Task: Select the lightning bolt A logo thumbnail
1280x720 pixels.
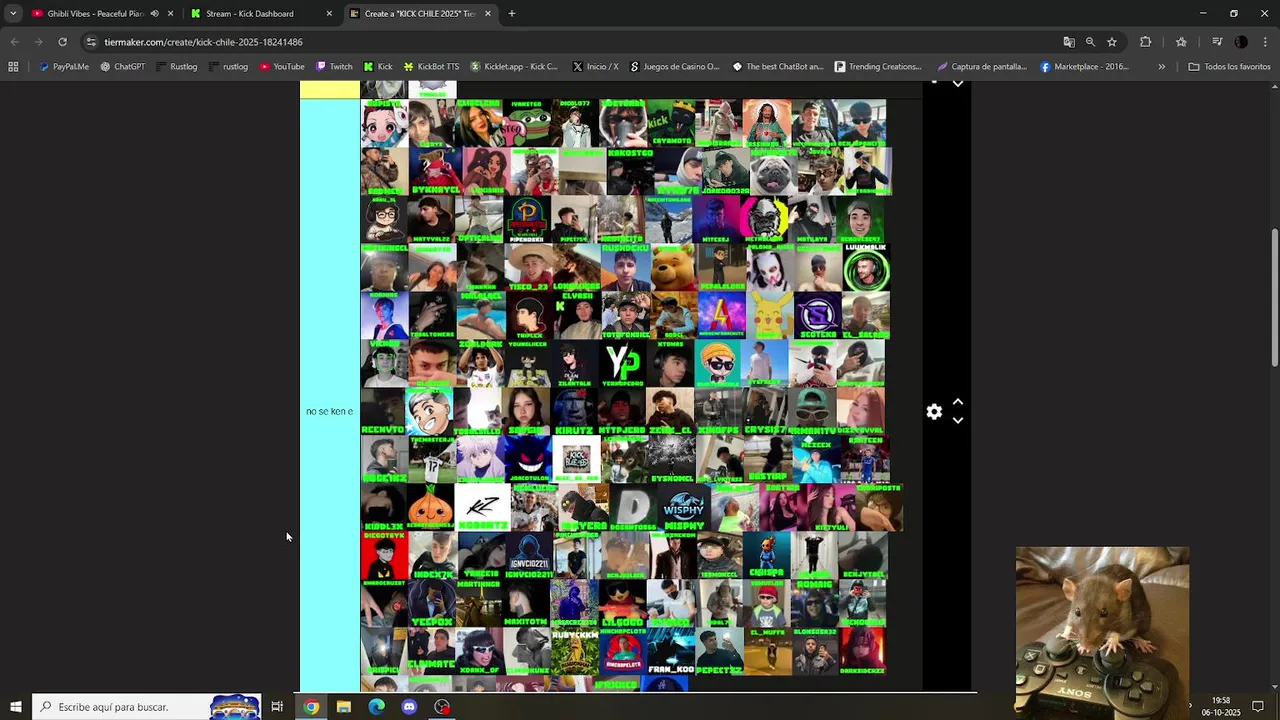Action: pos(721,315)
